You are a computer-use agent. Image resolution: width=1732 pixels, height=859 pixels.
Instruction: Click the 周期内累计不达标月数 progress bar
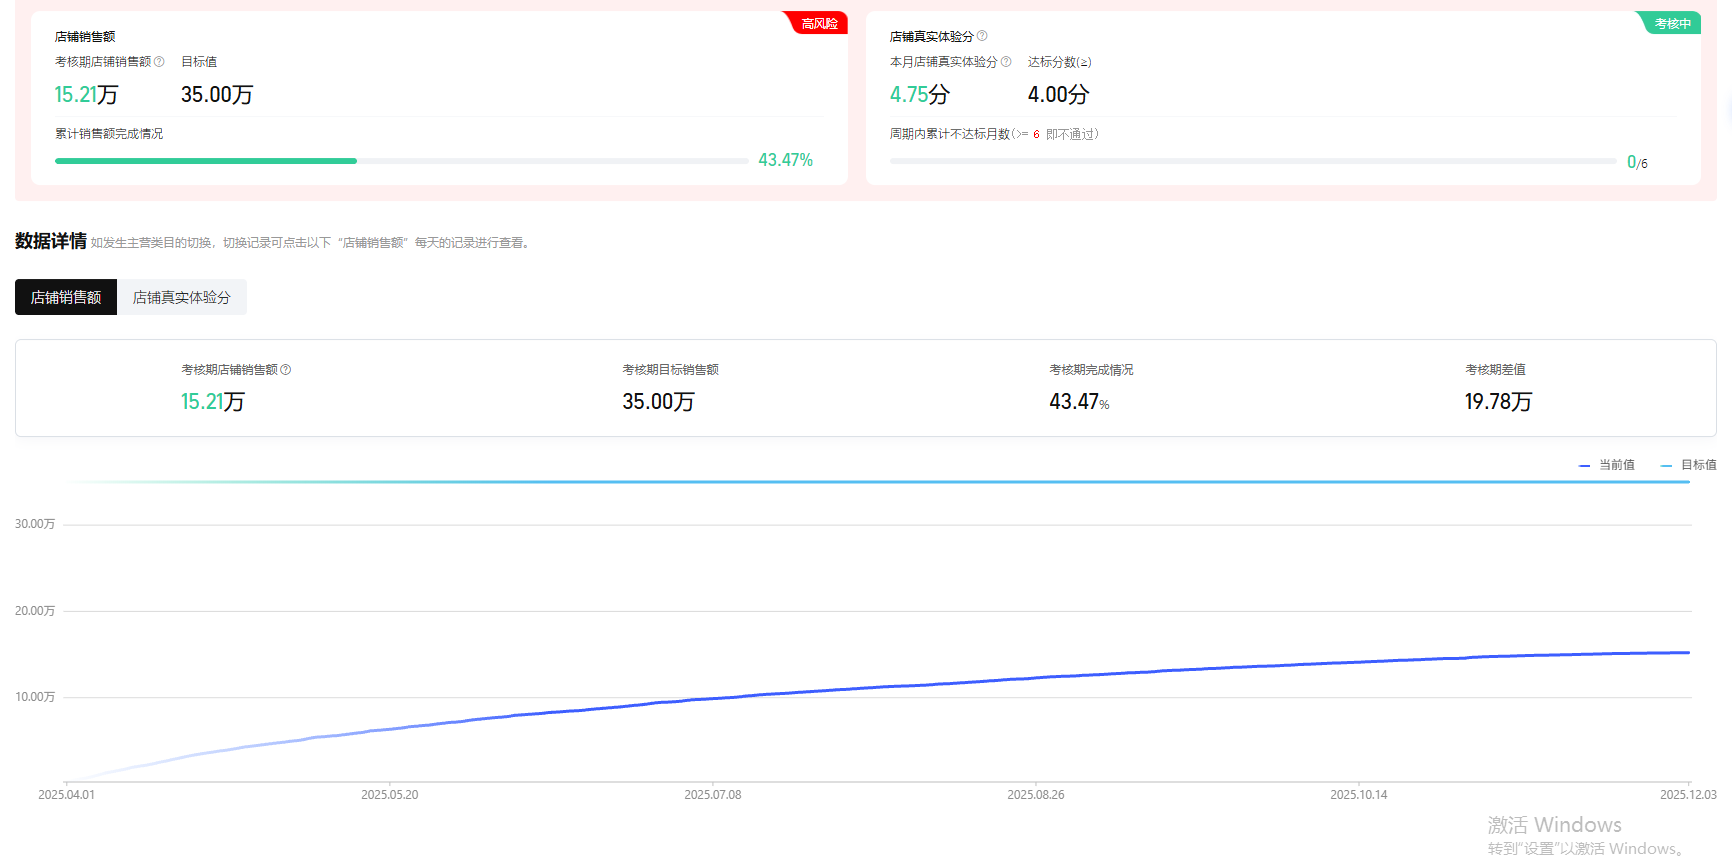pyautogui.click(x=1252, y=161)
